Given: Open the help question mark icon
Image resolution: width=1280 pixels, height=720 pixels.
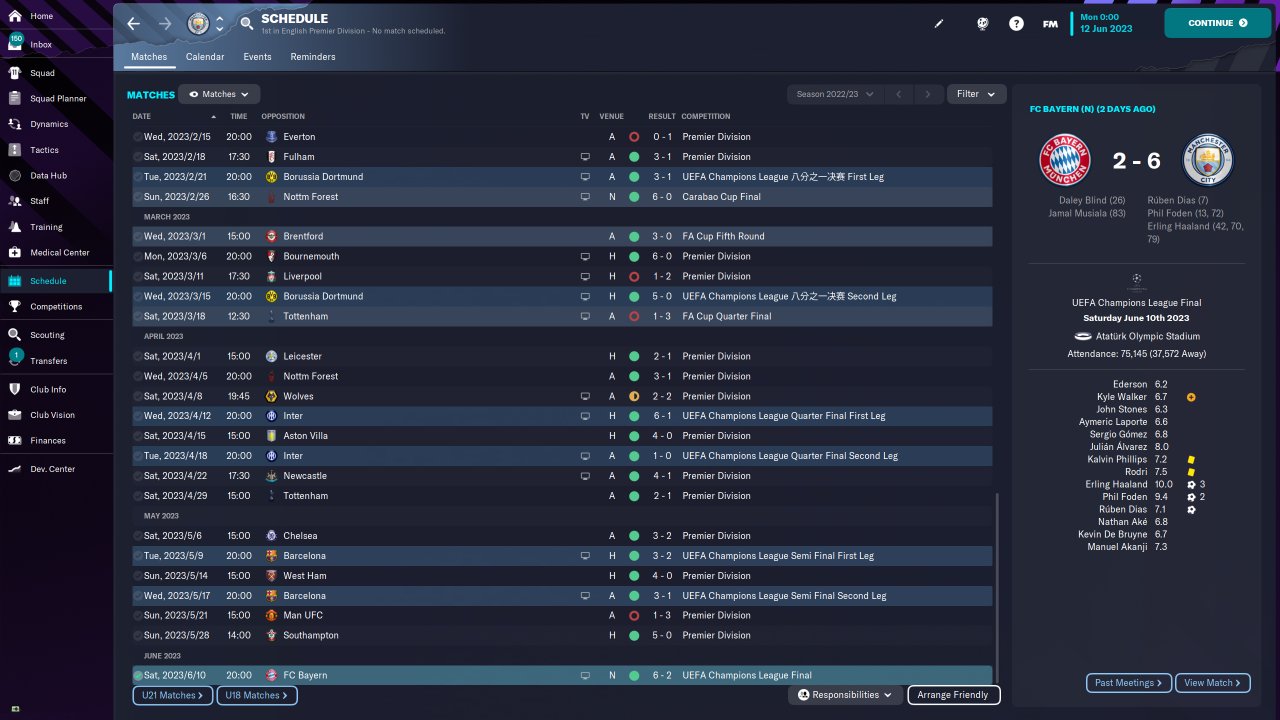Looking at the screenshot, I should (x=1016, y=23).
